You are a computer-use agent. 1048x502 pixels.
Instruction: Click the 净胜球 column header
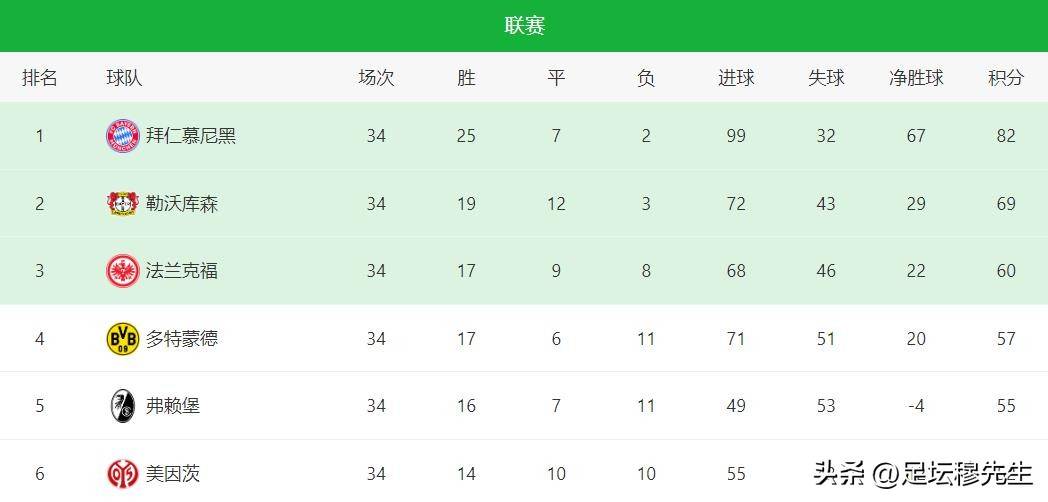(916, 78)
